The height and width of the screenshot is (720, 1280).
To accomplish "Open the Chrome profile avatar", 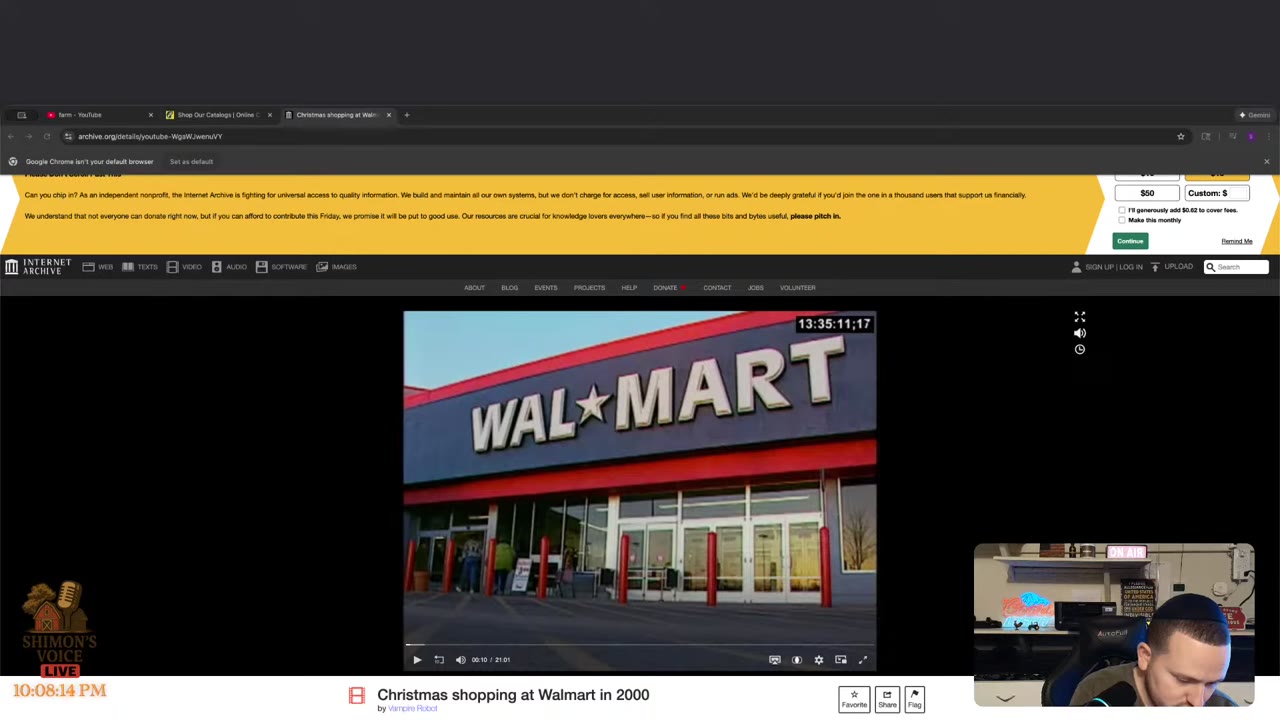I will (x=1250, y=137).
